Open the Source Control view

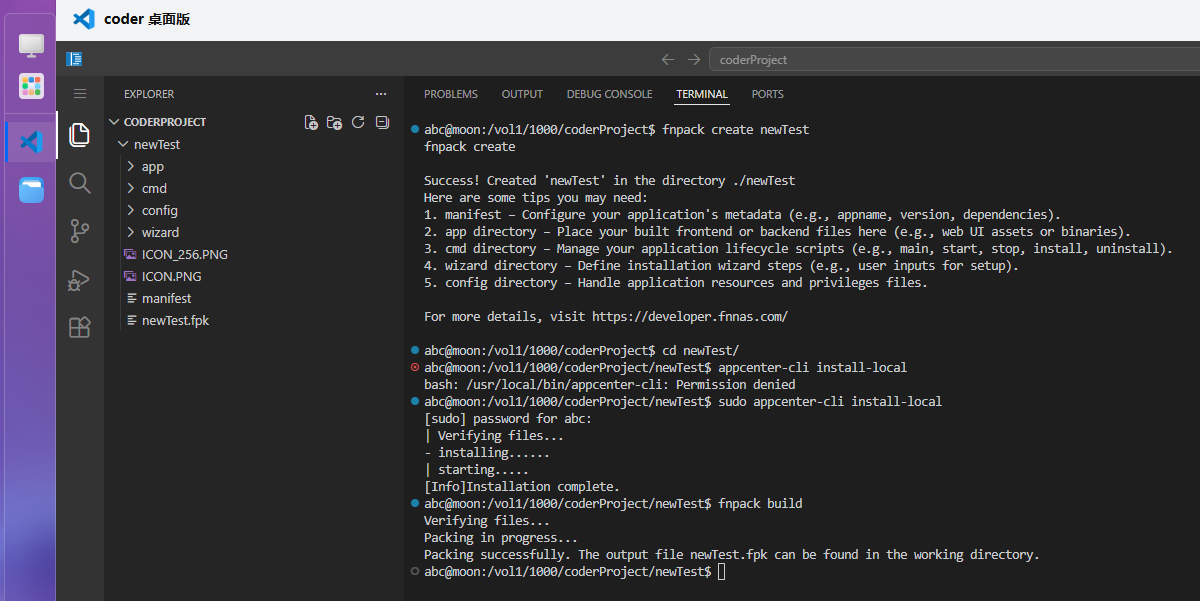pos(80,231)
